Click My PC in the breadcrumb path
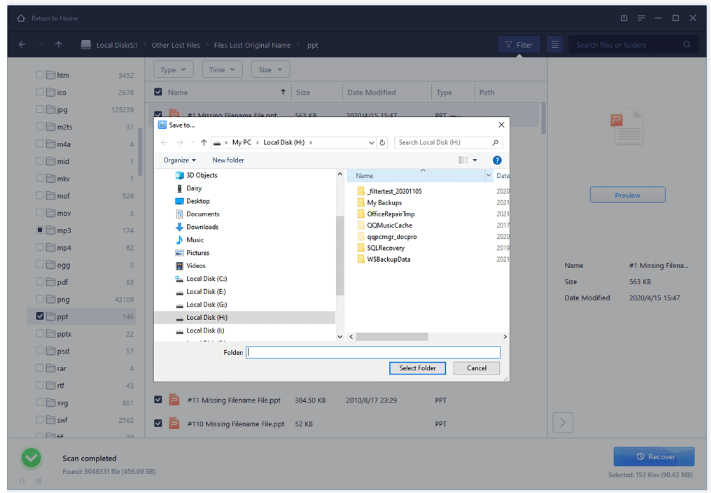711x493 pixels. tap(240, 143)
